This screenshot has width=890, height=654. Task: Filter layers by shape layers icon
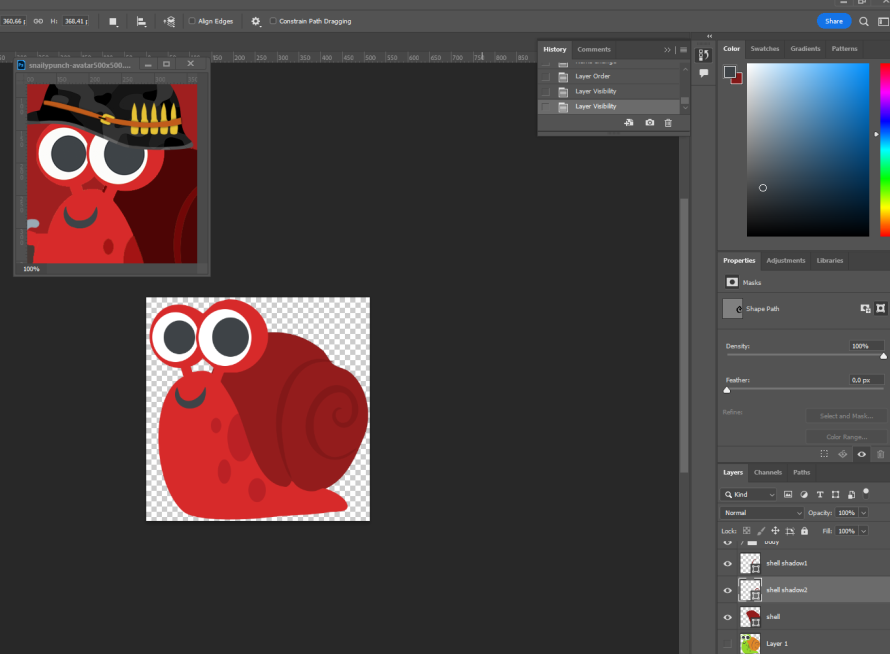point(836,494)
